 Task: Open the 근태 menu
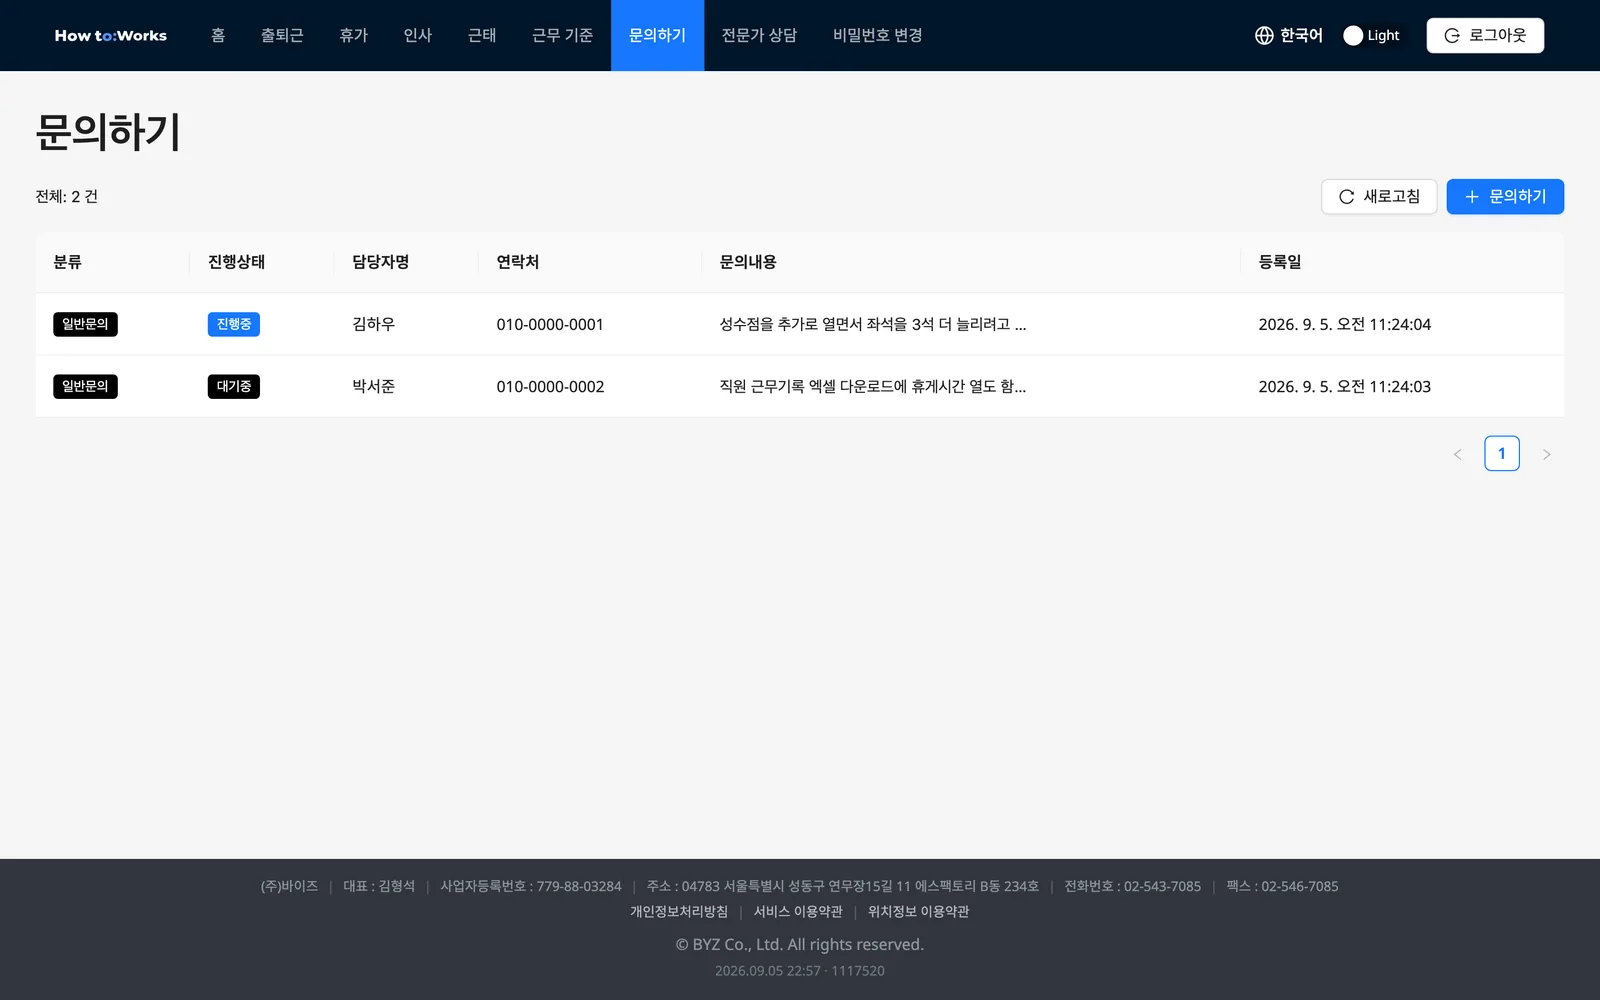[482, 35]
